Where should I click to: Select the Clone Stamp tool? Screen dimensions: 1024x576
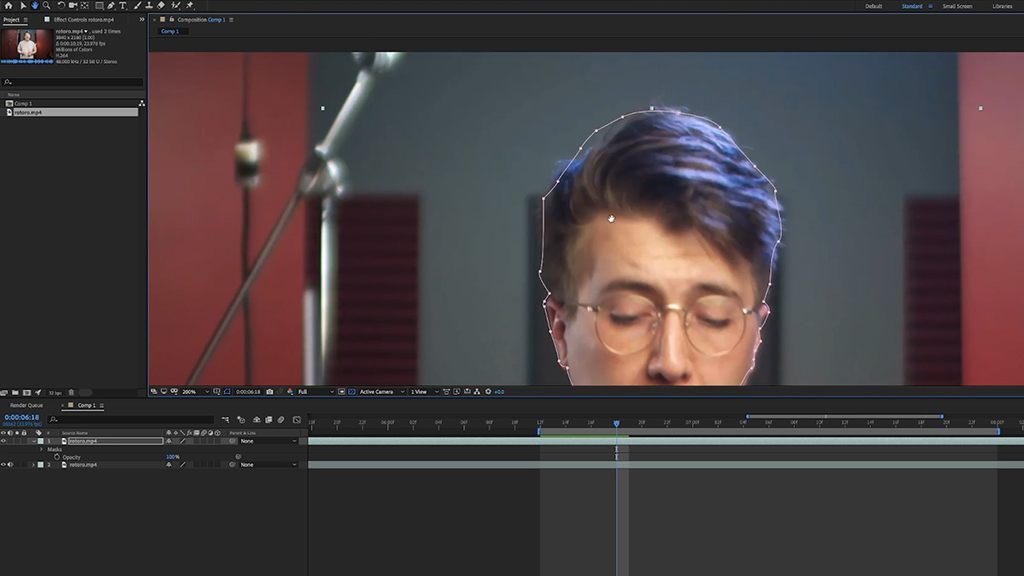(x=149, y=5)
